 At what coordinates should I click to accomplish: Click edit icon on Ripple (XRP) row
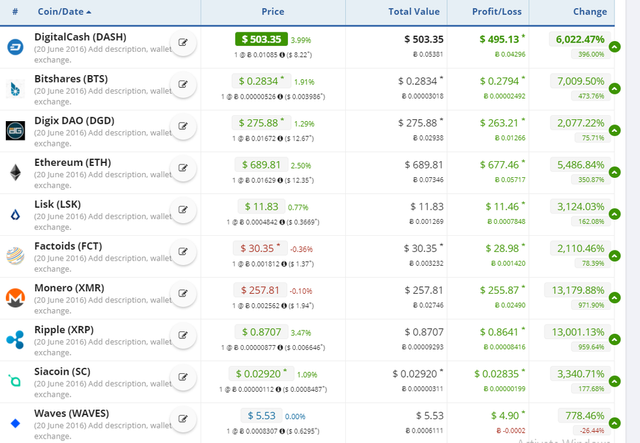coord(183,335)
